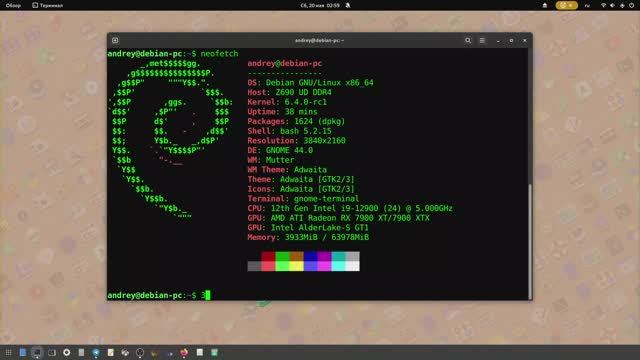Click the 'Packages: 1624 (dpkg)' line
640x360 pixels.
coord(296,121)
